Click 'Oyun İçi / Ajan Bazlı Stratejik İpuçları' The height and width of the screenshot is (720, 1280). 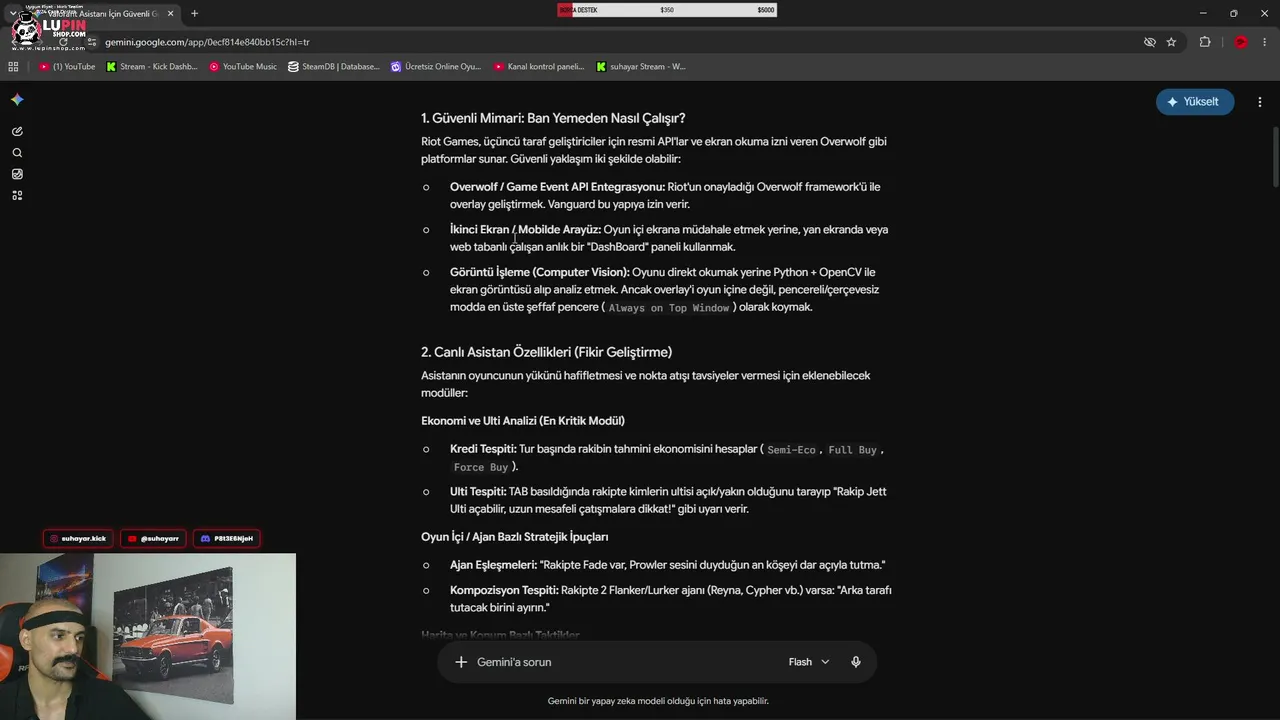point(514,537)
